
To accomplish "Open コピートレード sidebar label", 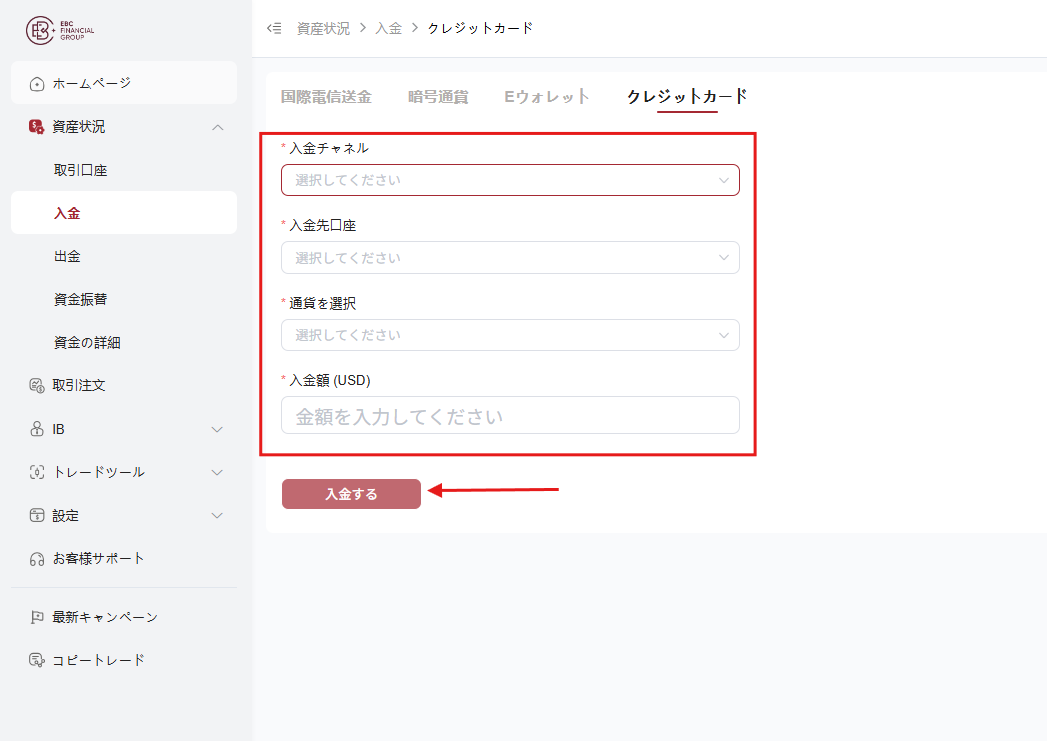I will click(98, 660).
